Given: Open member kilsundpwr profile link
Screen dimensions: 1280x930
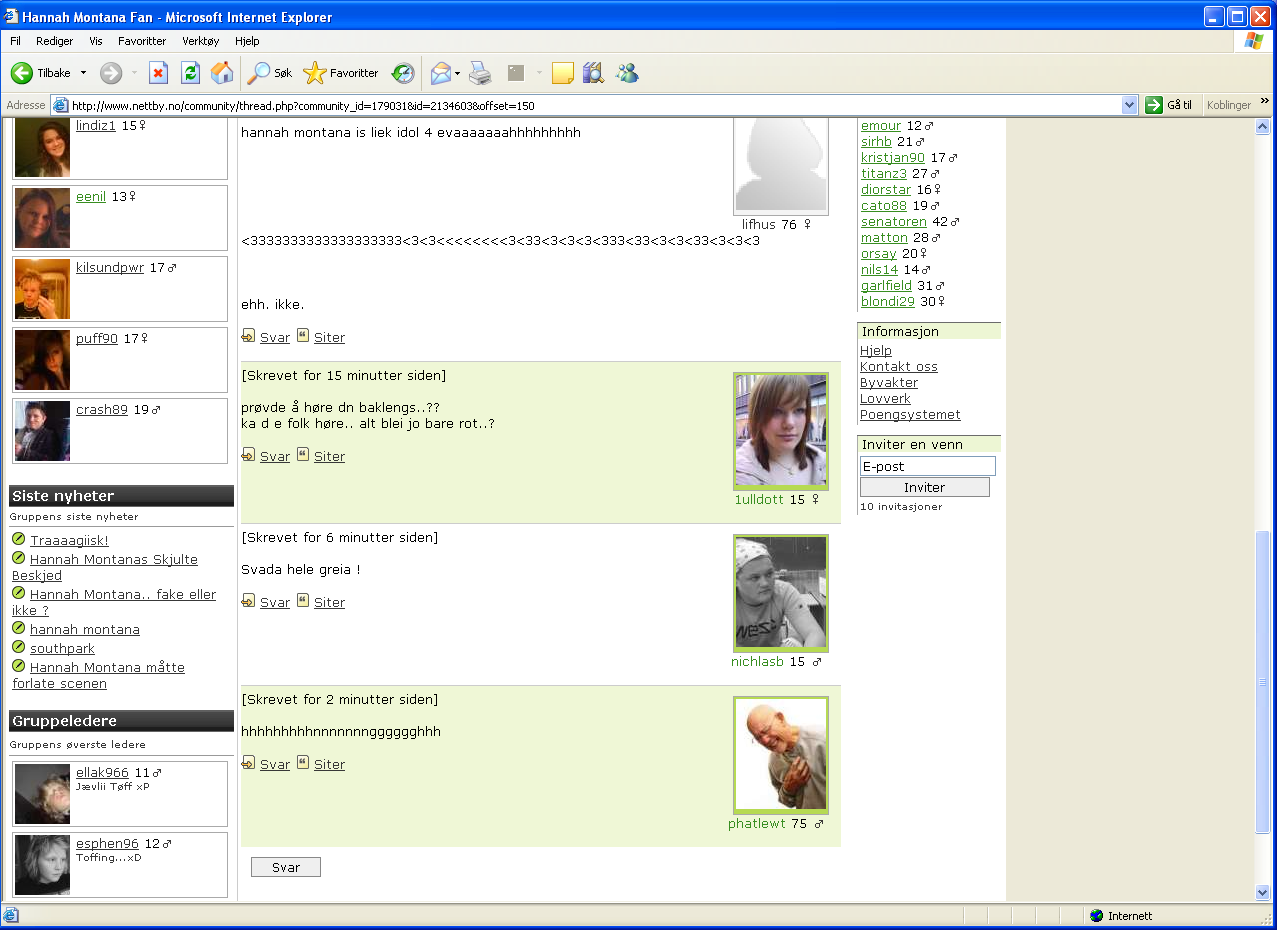Looking at the screenshot, I should click(x=110, y=268).
